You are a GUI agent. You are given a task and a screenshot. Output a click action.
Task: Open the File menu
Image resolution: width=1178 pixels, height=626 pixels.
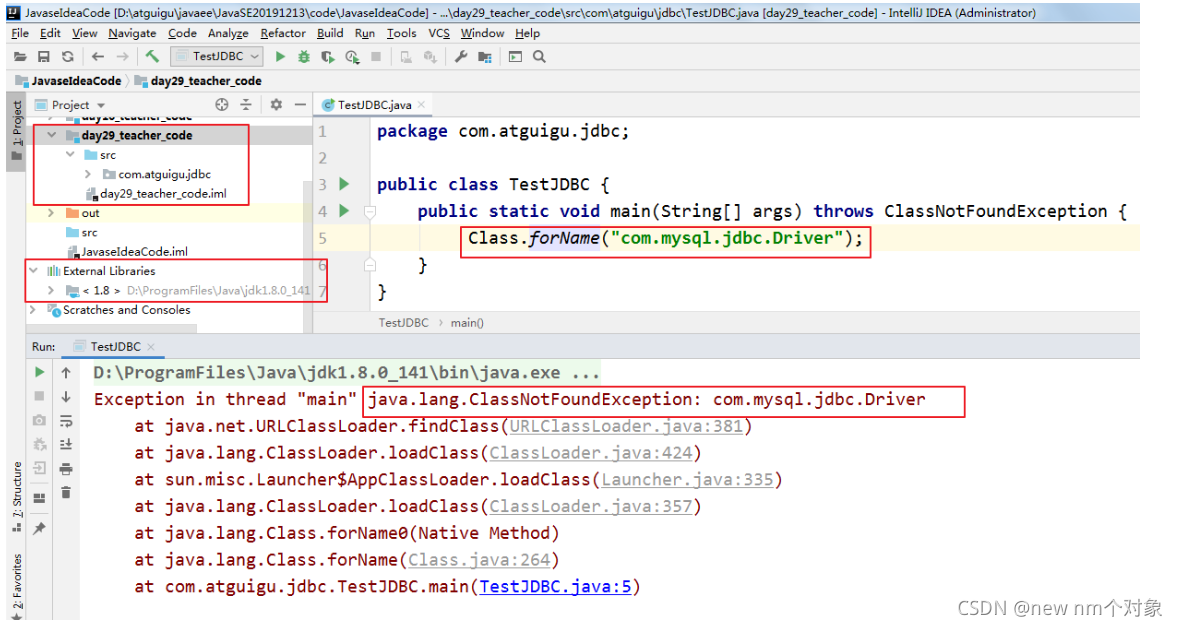tap(20, 33)
